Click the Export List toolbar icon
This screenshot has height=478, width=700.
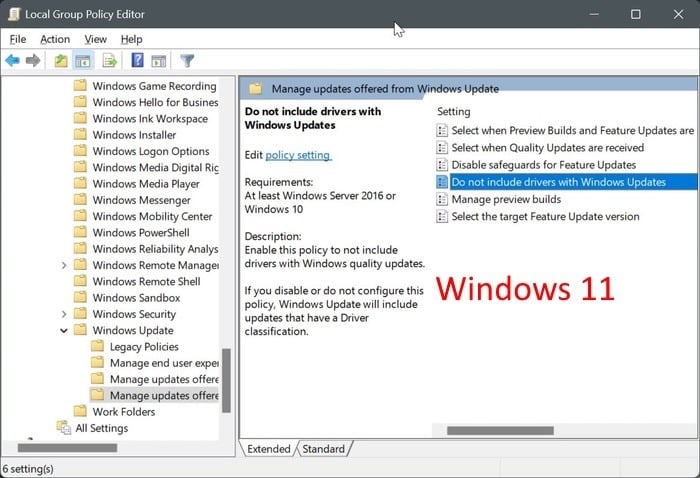tap(109, 61)
